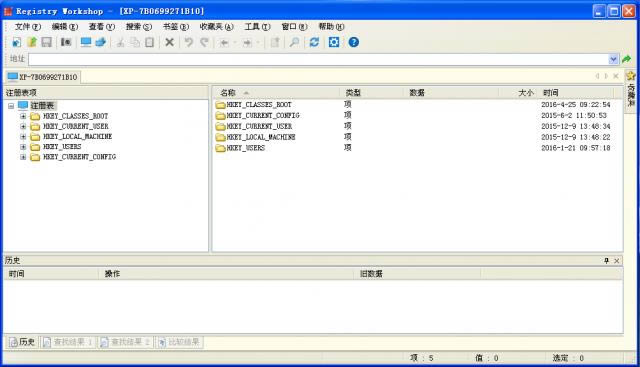640x367 pixels.
Task: Click the 旧数据 column header in history
Action: coord(418,274)
